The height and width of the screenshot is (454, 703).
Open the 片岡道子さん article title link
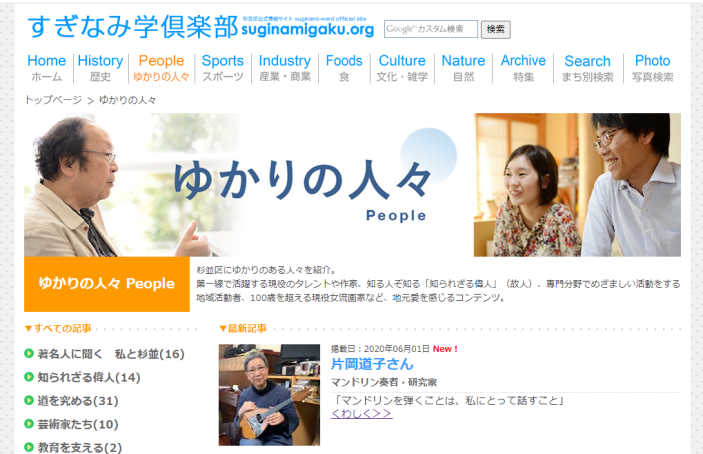pyautogui.click(x=372, y=364)
